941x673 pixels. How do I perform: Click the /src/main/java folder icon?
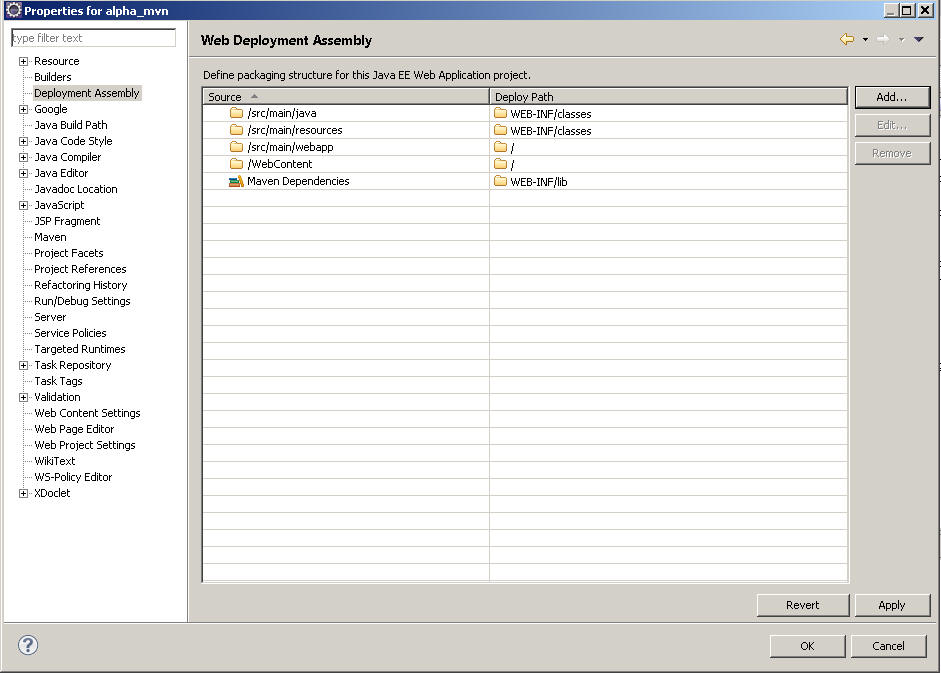tap(236, 113)
